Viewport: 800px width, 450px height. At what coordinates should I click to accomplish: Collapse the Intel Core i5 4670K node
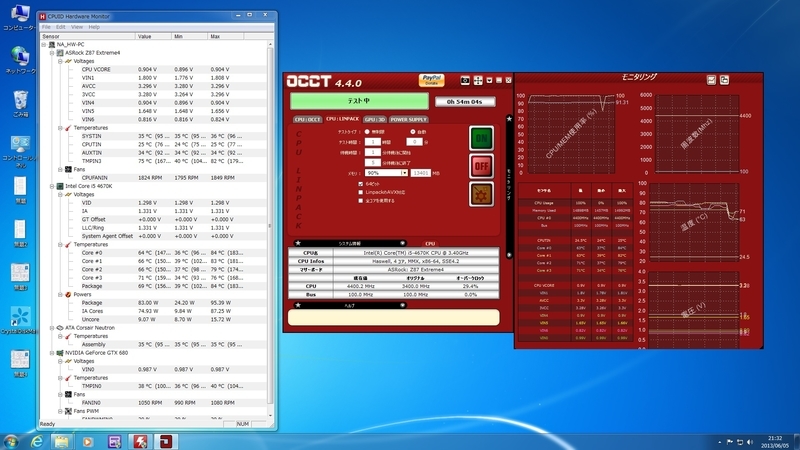pos(52,186)
